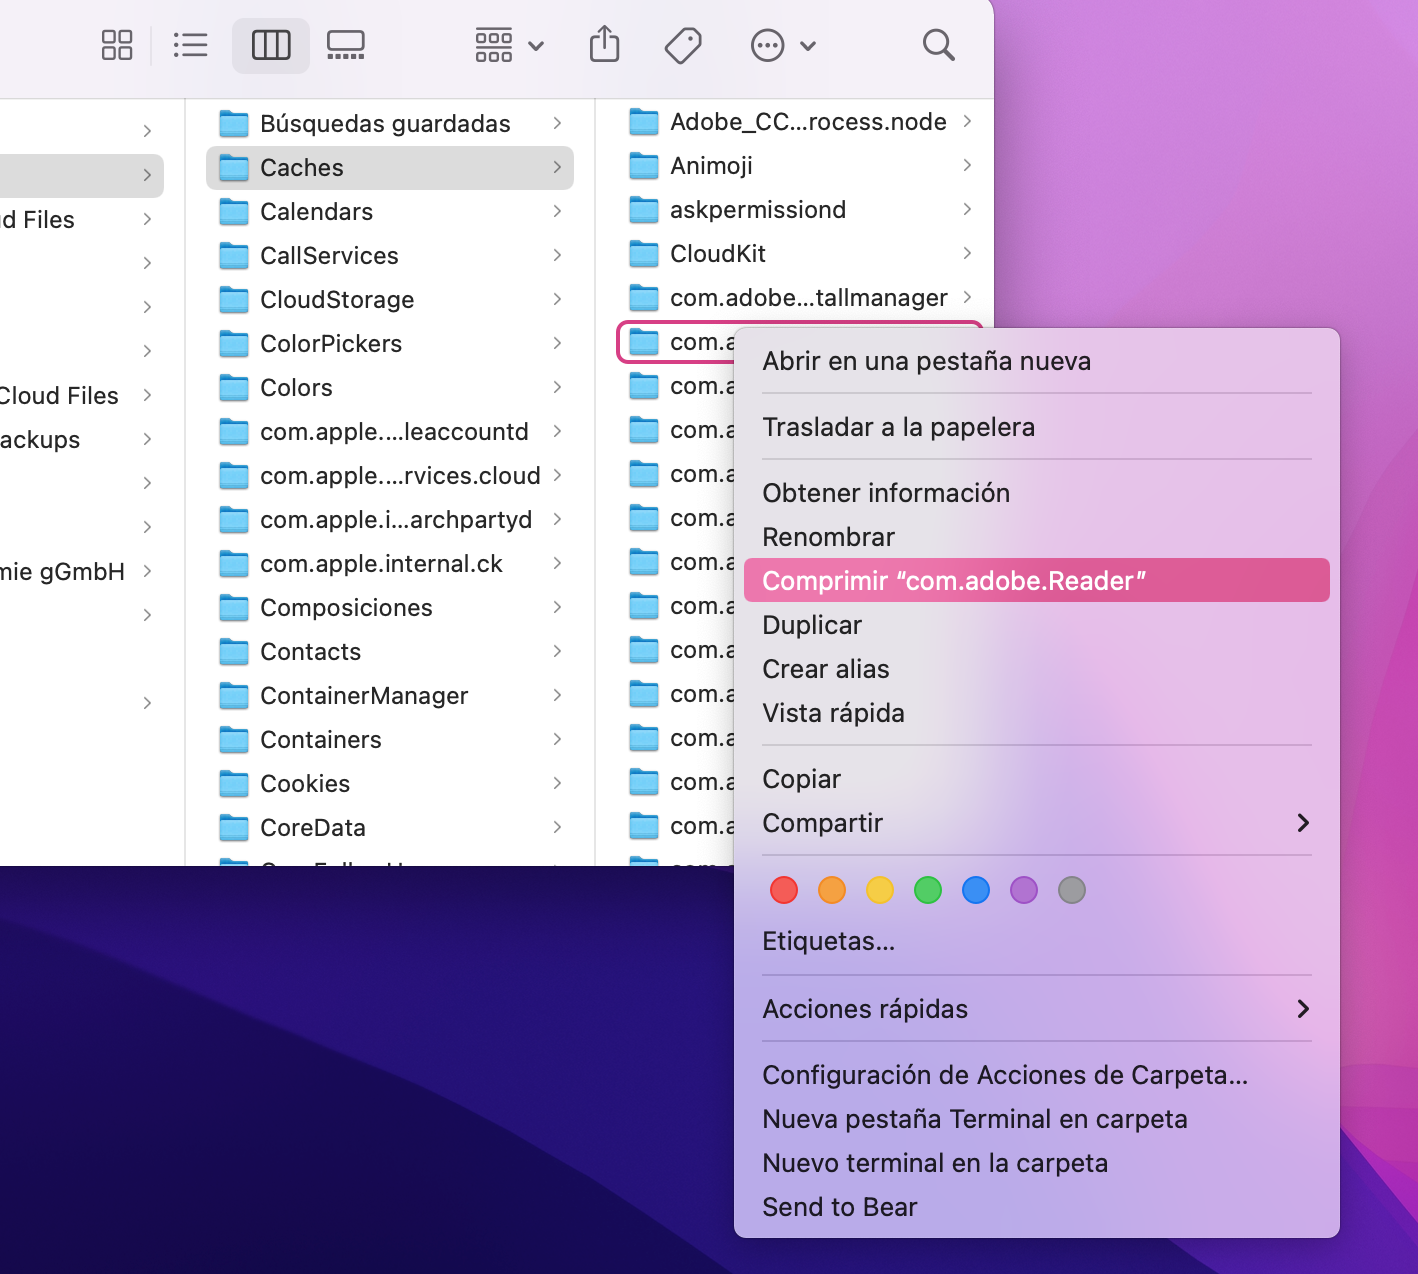
Task: Click the Calendars folder icon
Action: coord(234,212)
